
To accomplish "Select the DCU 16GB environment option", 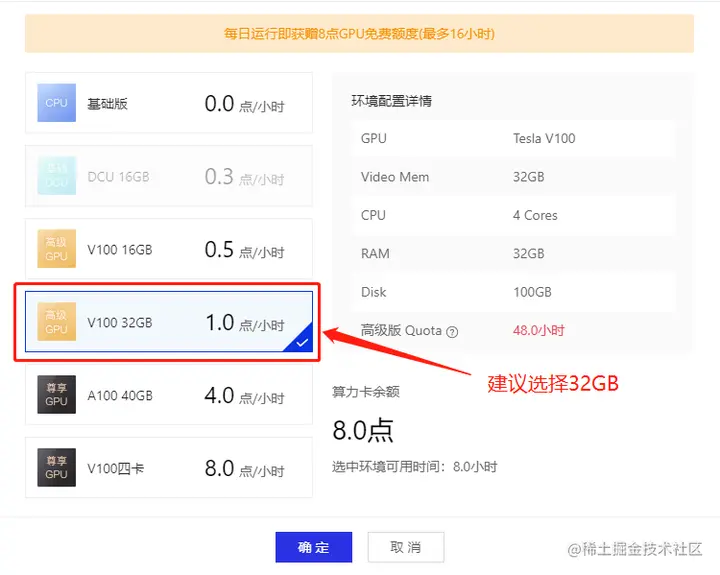I will pyautogui.click(x=169, y=176).
